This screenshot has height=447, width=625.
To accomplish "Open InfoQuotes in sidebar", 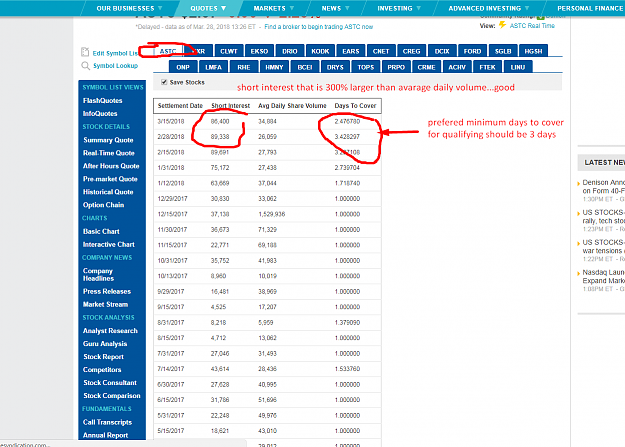I will point(100,114).
